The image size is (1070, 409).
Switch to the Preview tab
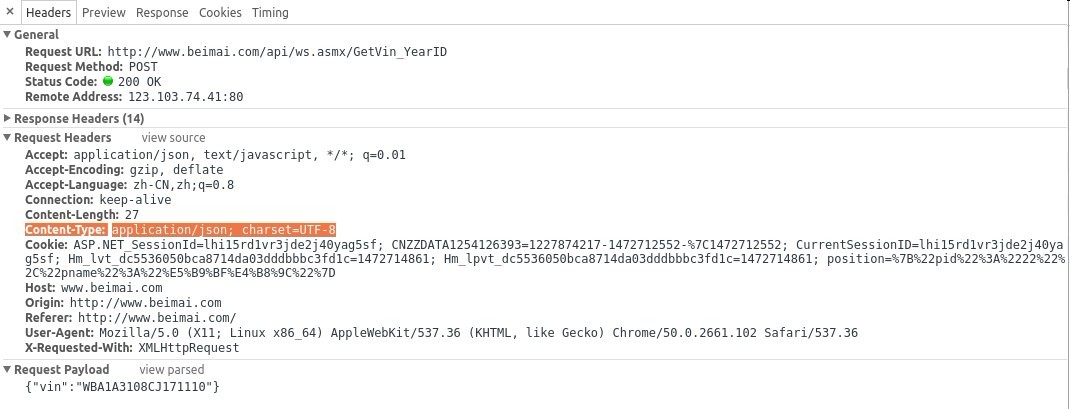104,12
